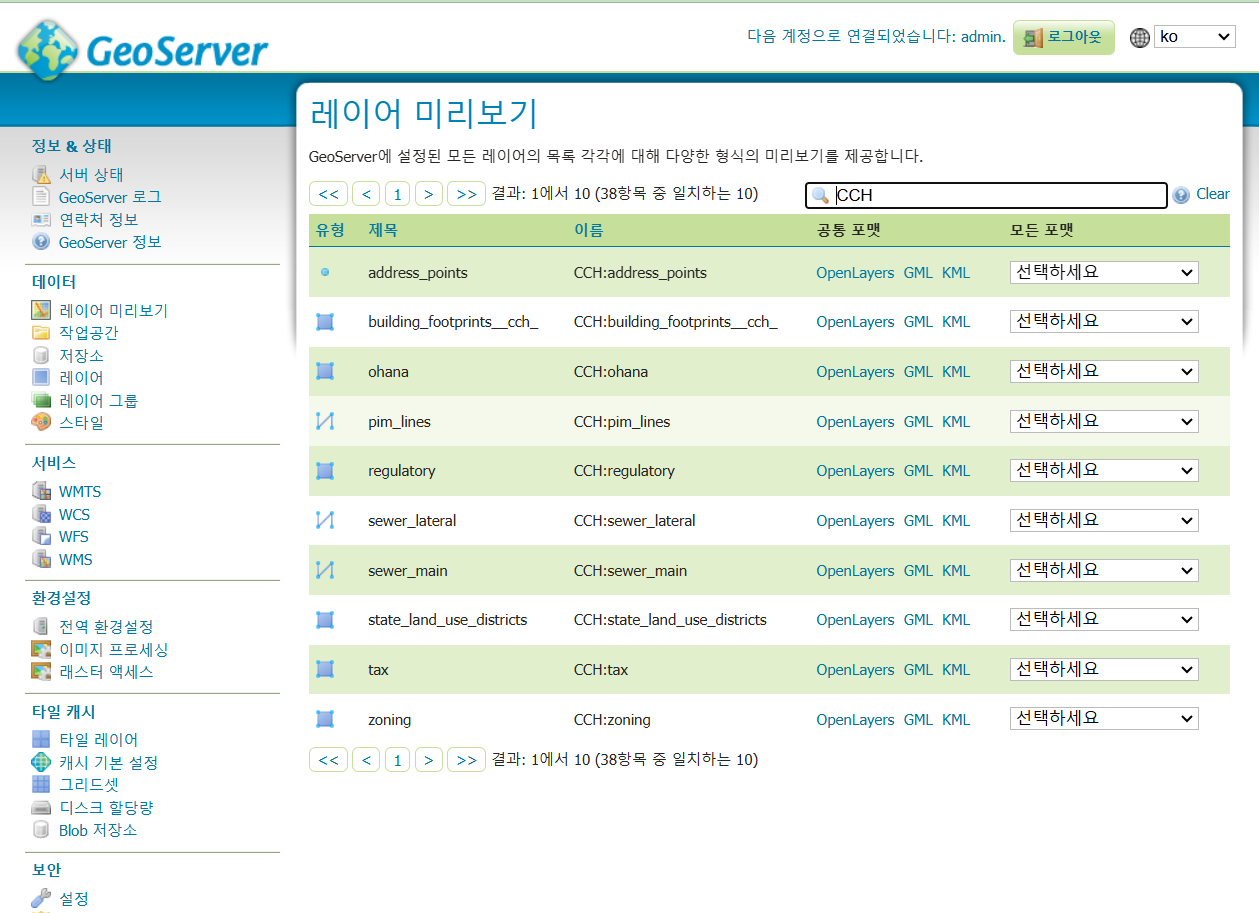Click the image processing icon
This screenshot has height=913, width=1259.
[41, 649]
